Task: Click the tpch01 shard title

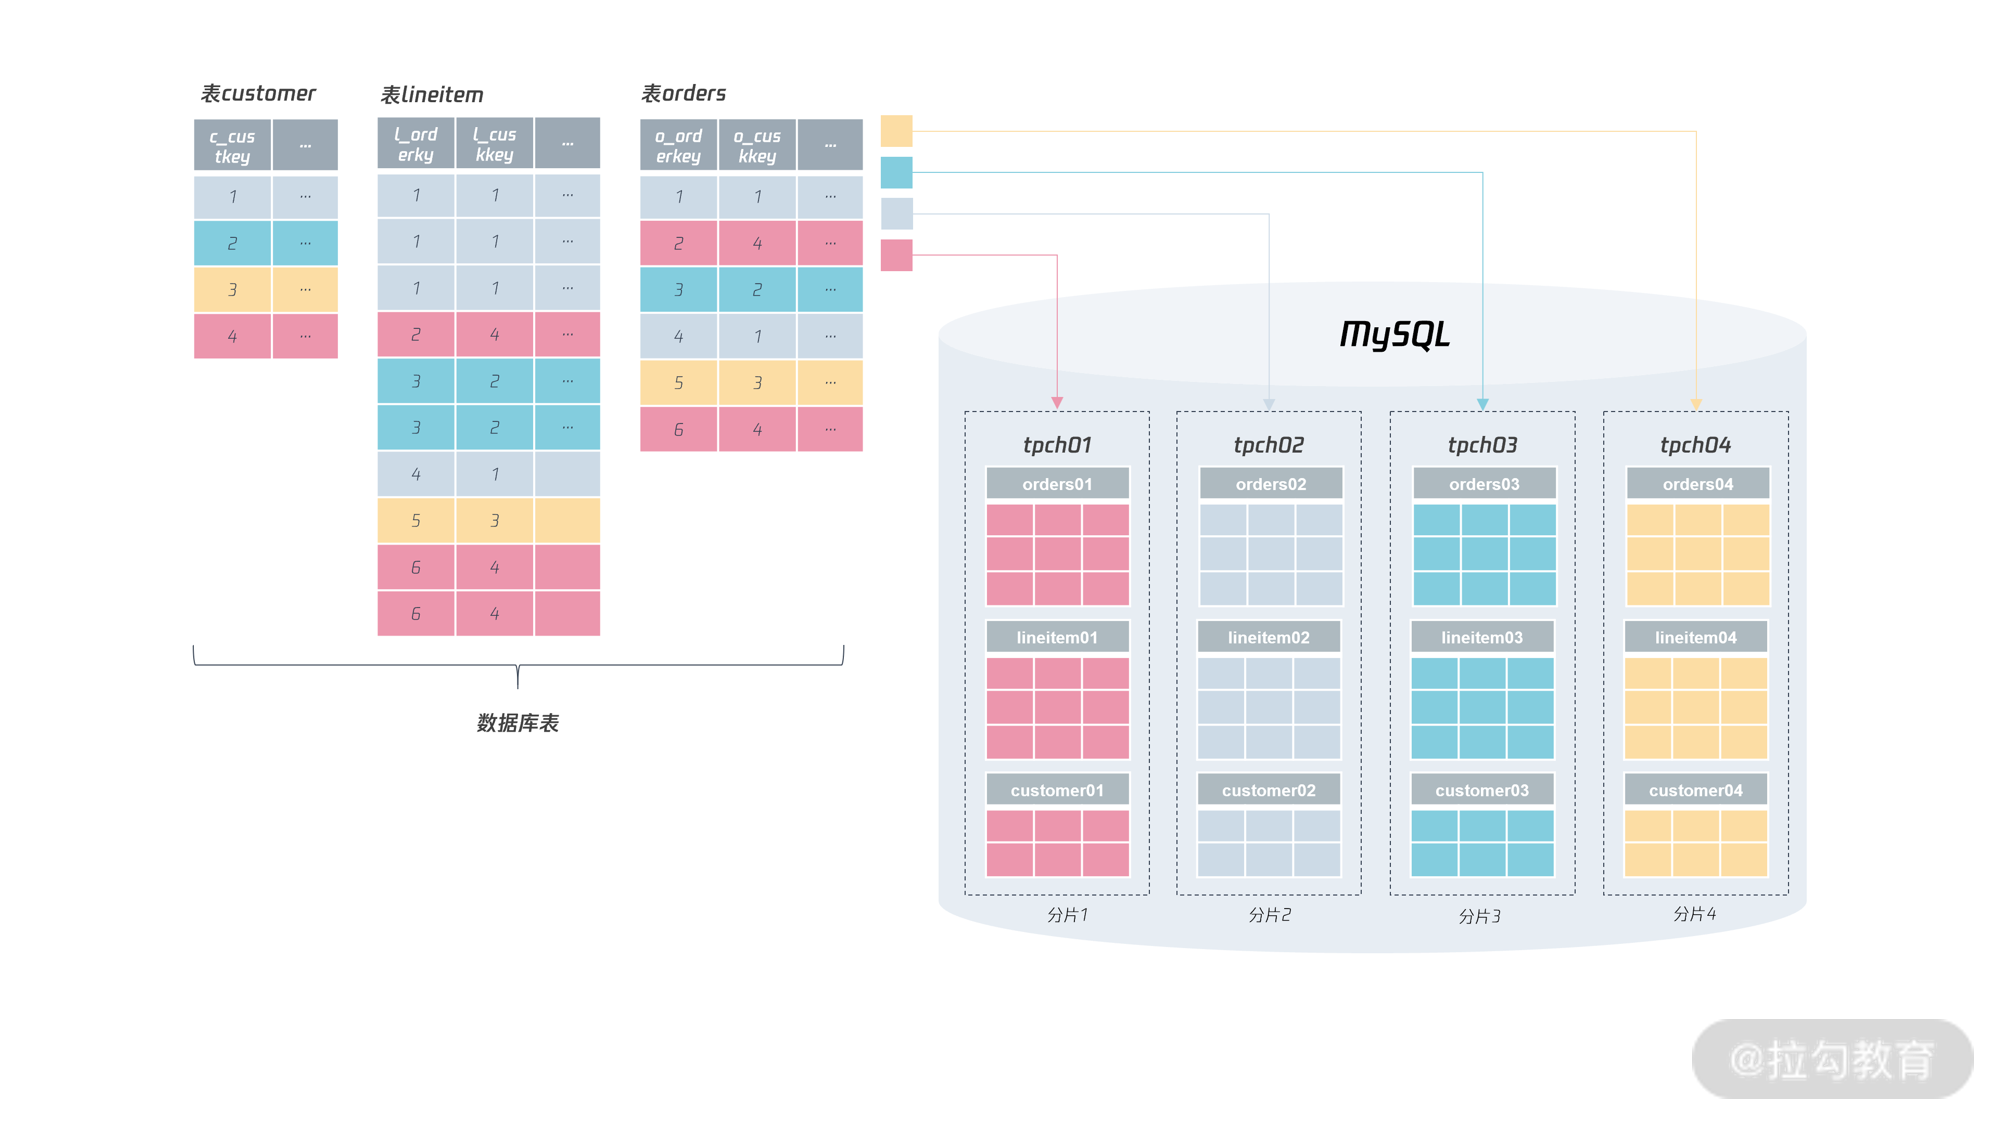Action: (1057, 444)
